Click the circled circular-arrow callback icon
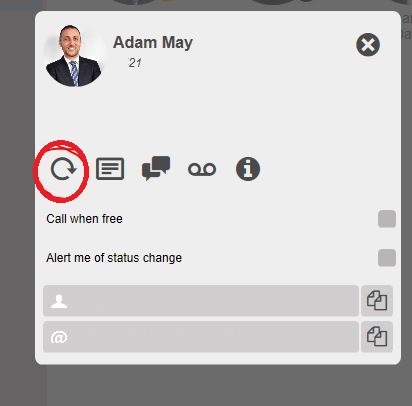 (x=63, y=169)
